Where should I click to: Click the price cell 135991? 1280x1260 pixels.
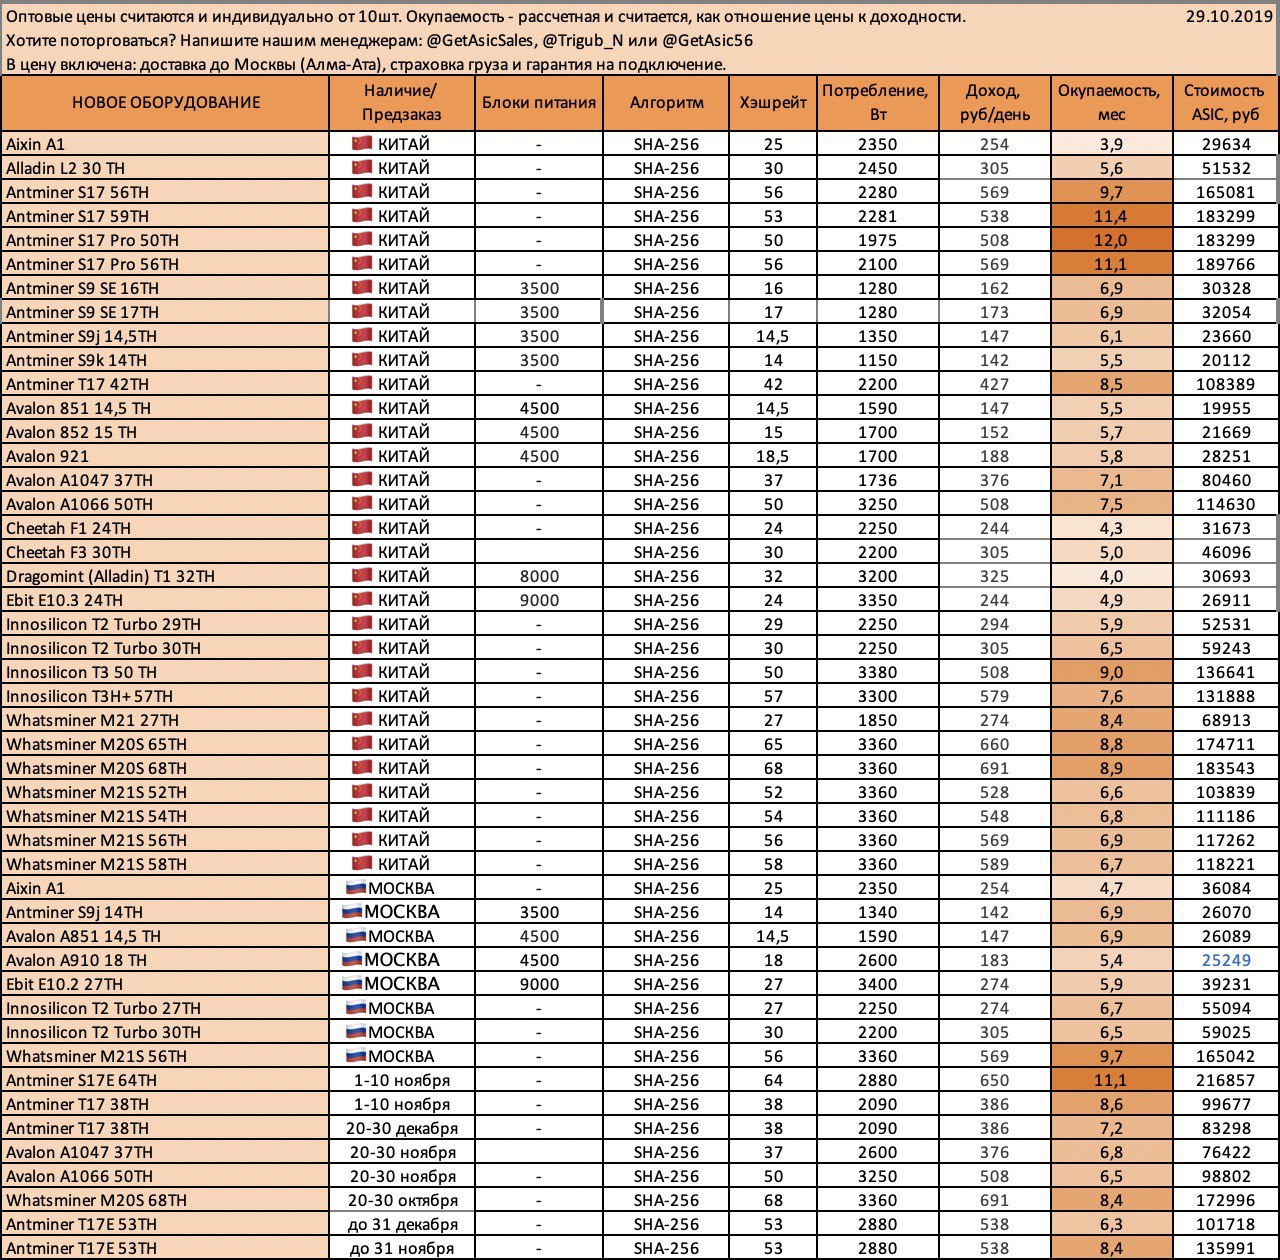coord(1224,1248)
